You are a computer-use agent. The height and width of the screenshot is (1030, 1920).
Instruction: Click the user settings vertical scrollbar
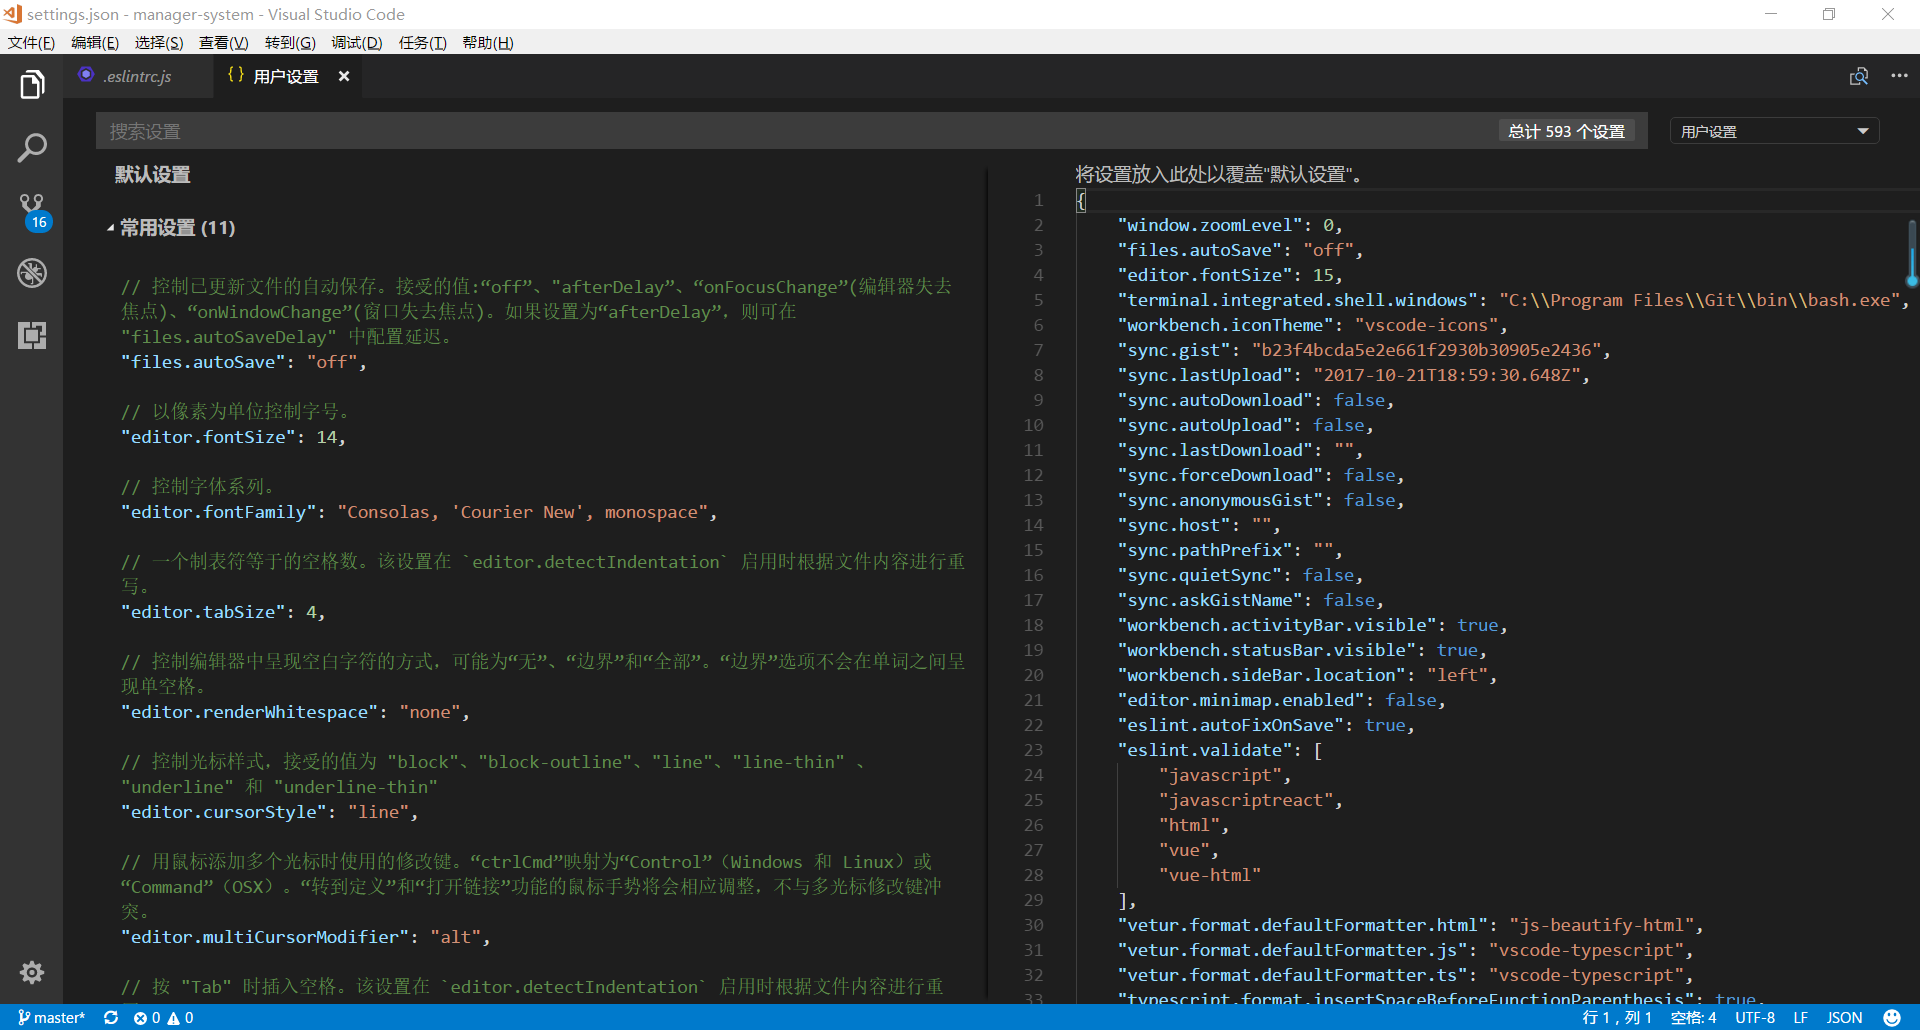pos(1912,252)
